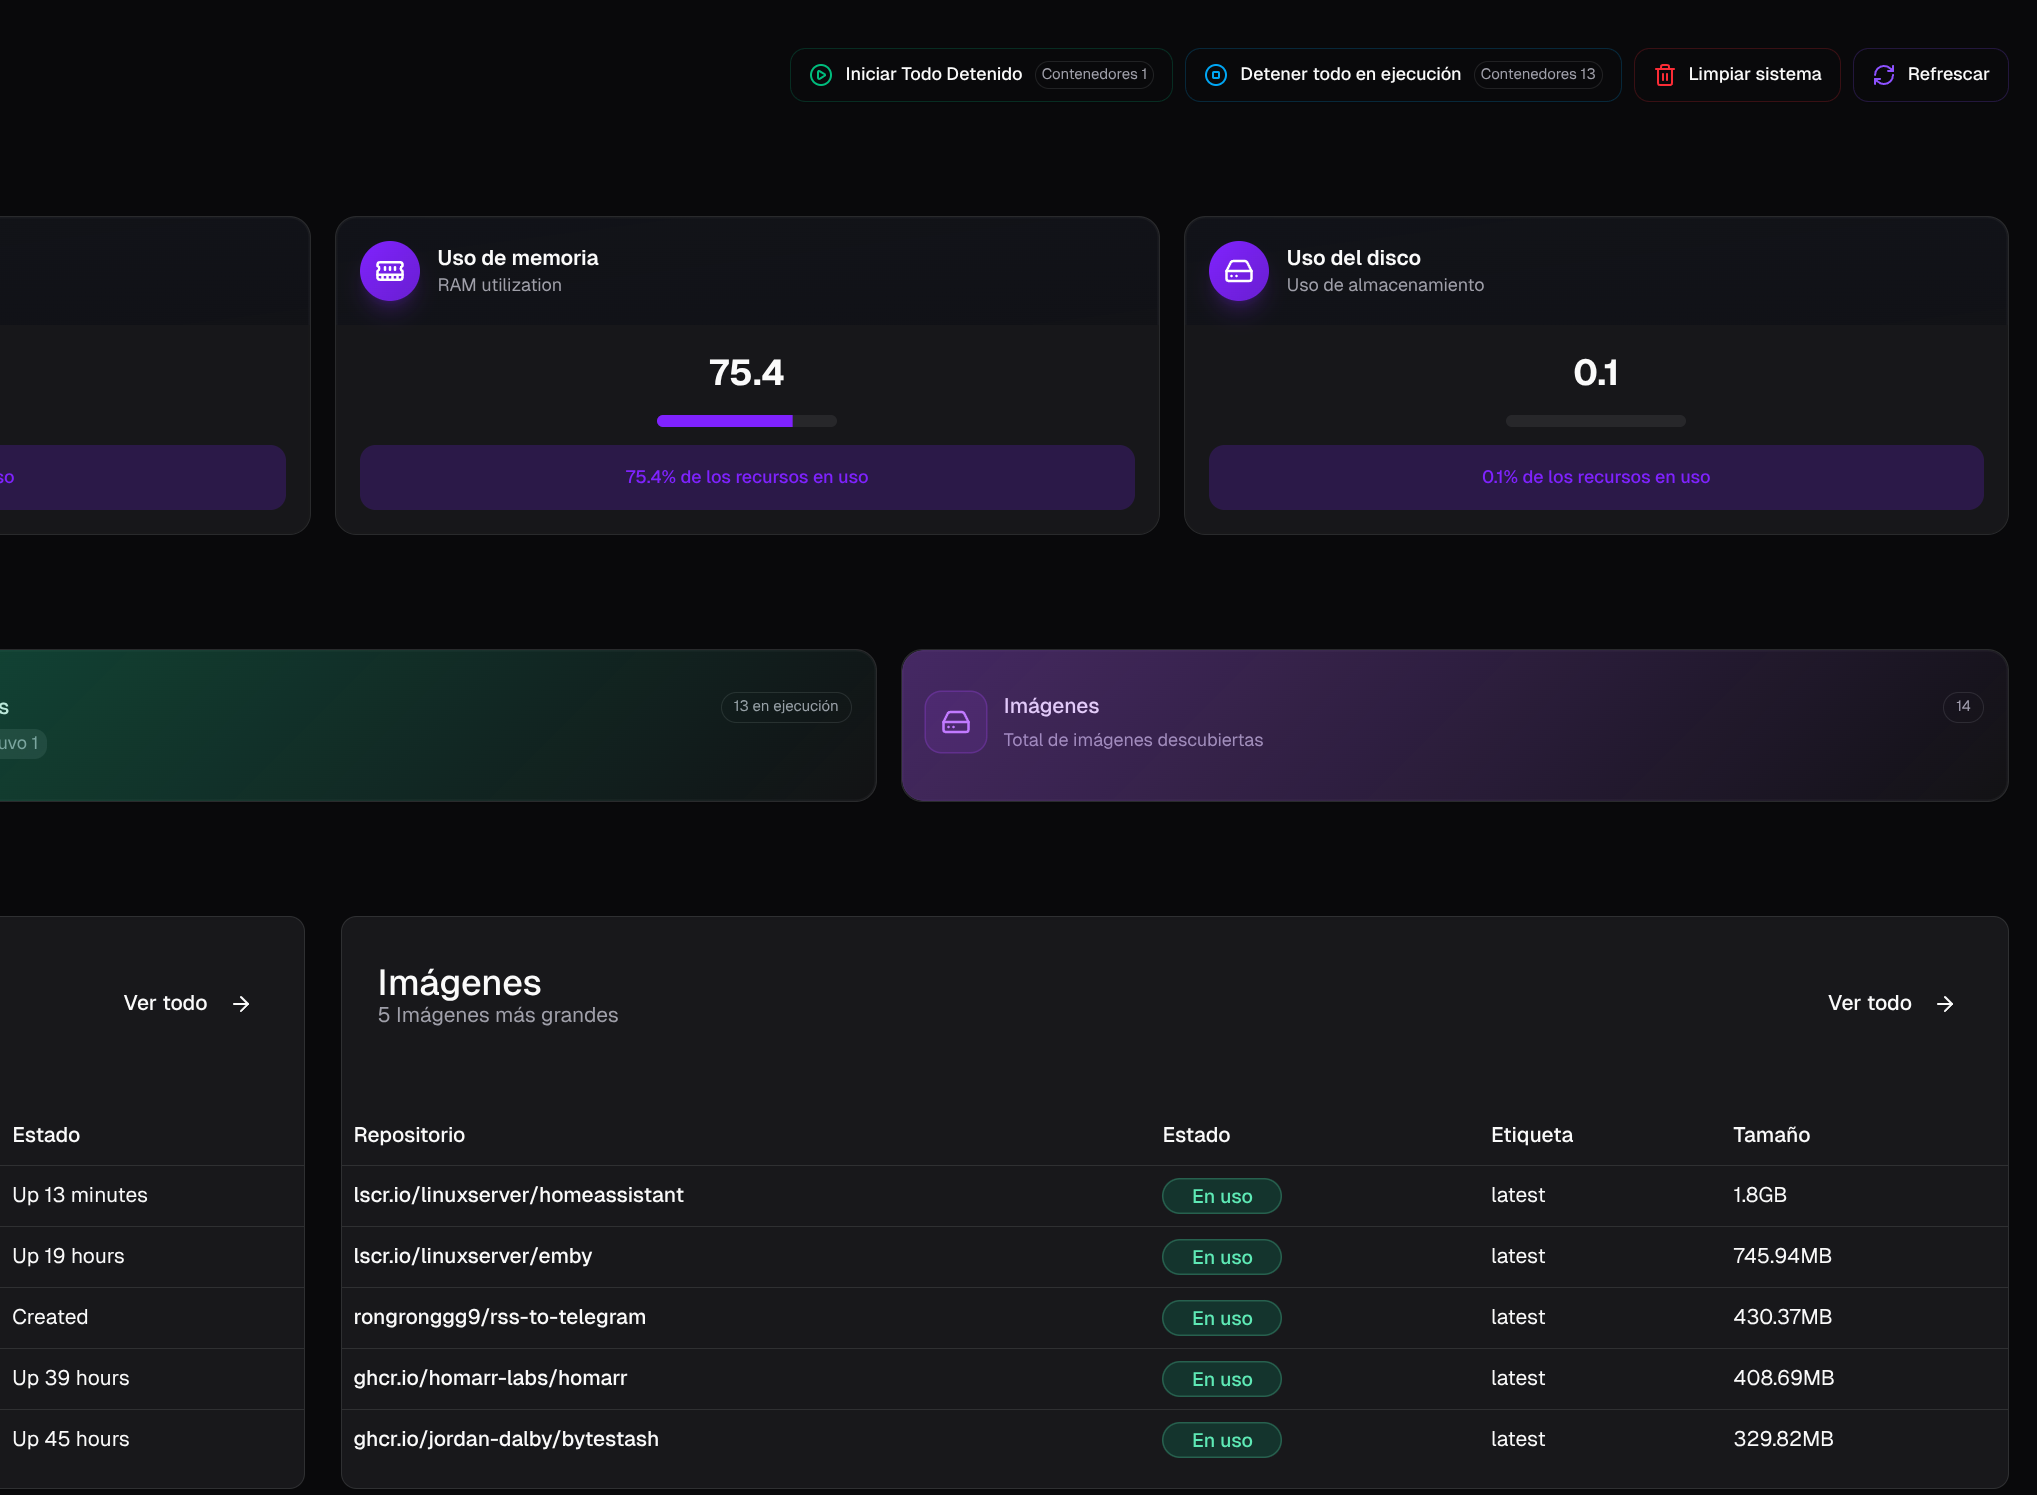Click the stop icon in Detener todo en ejecución
2037x1495 pixels.
point(1215,75)
